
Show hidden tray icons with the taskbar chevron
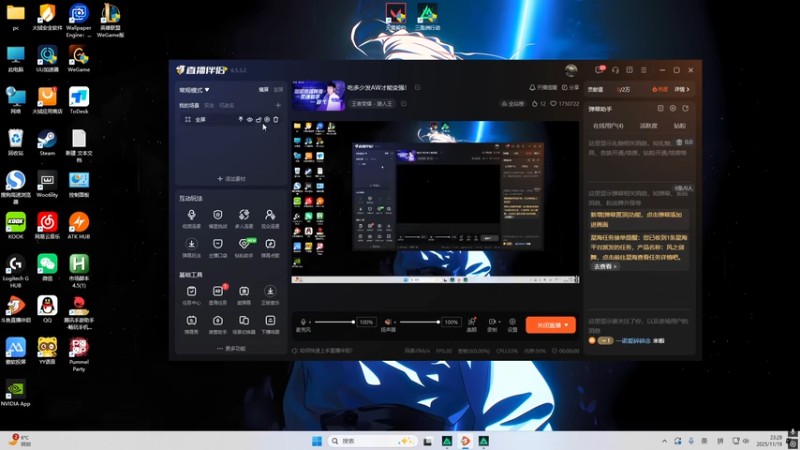664,441
